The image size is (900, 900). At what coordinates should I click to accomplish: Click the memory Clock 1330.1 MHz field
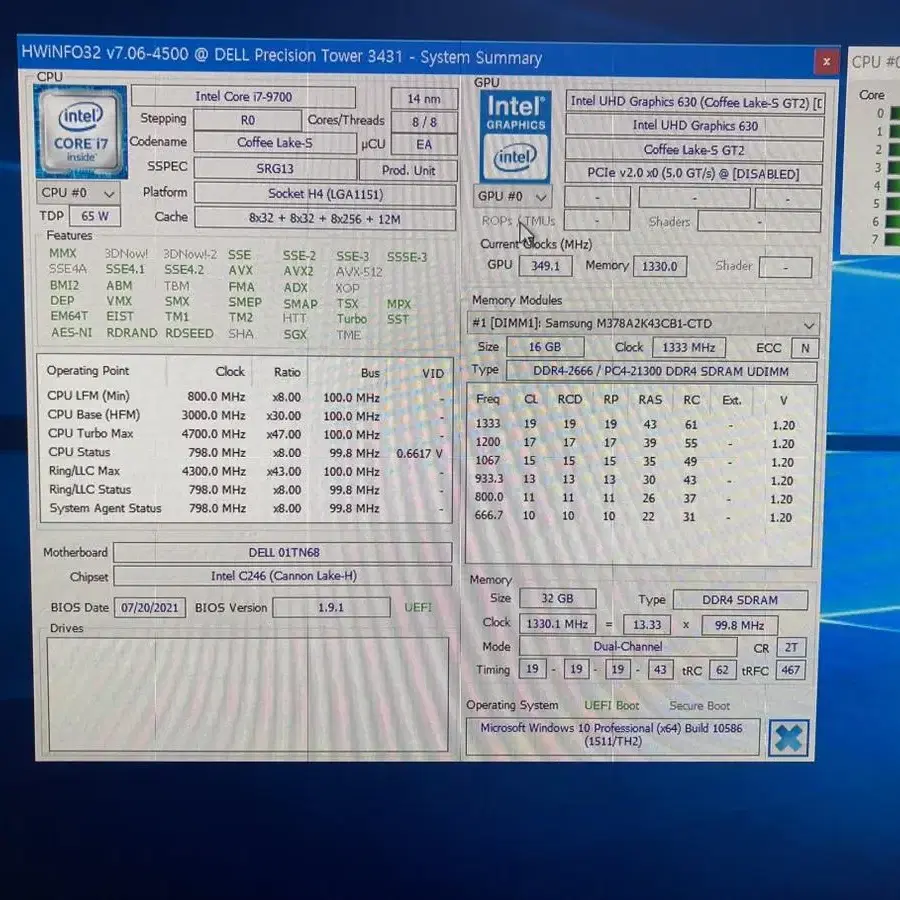(x=557, y=624)
